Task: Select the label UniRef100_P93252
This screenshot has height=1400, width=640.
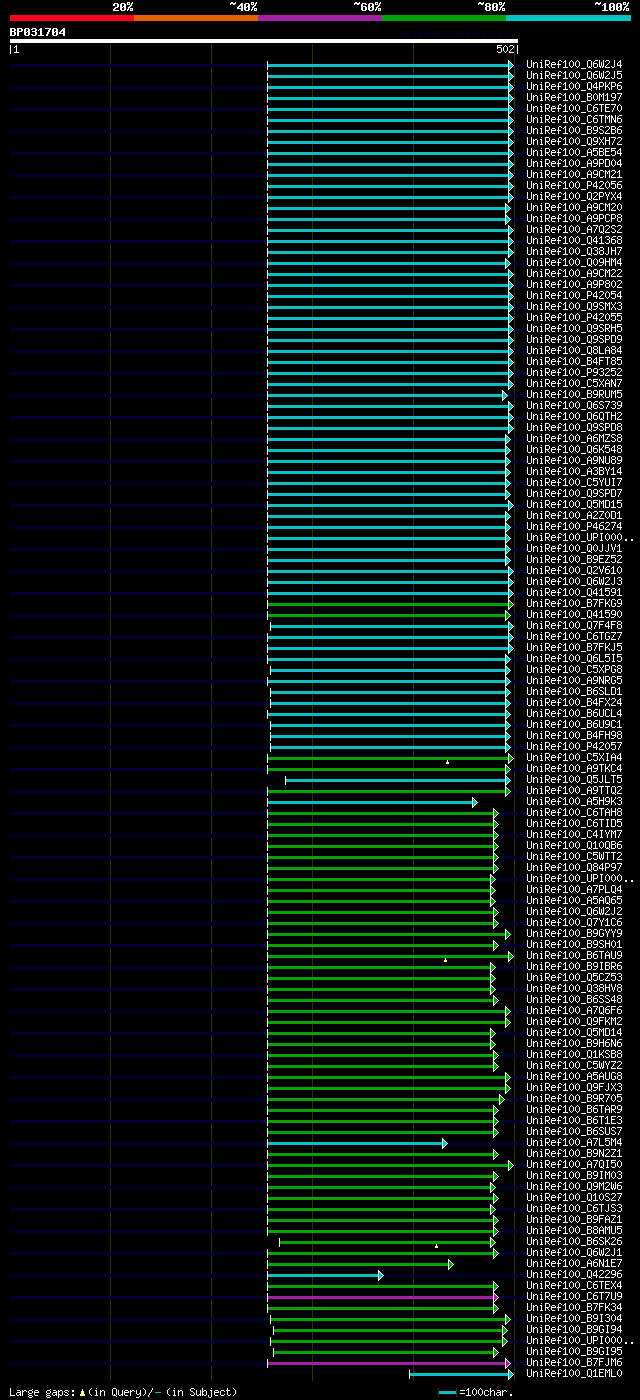Action: (574, 372)
